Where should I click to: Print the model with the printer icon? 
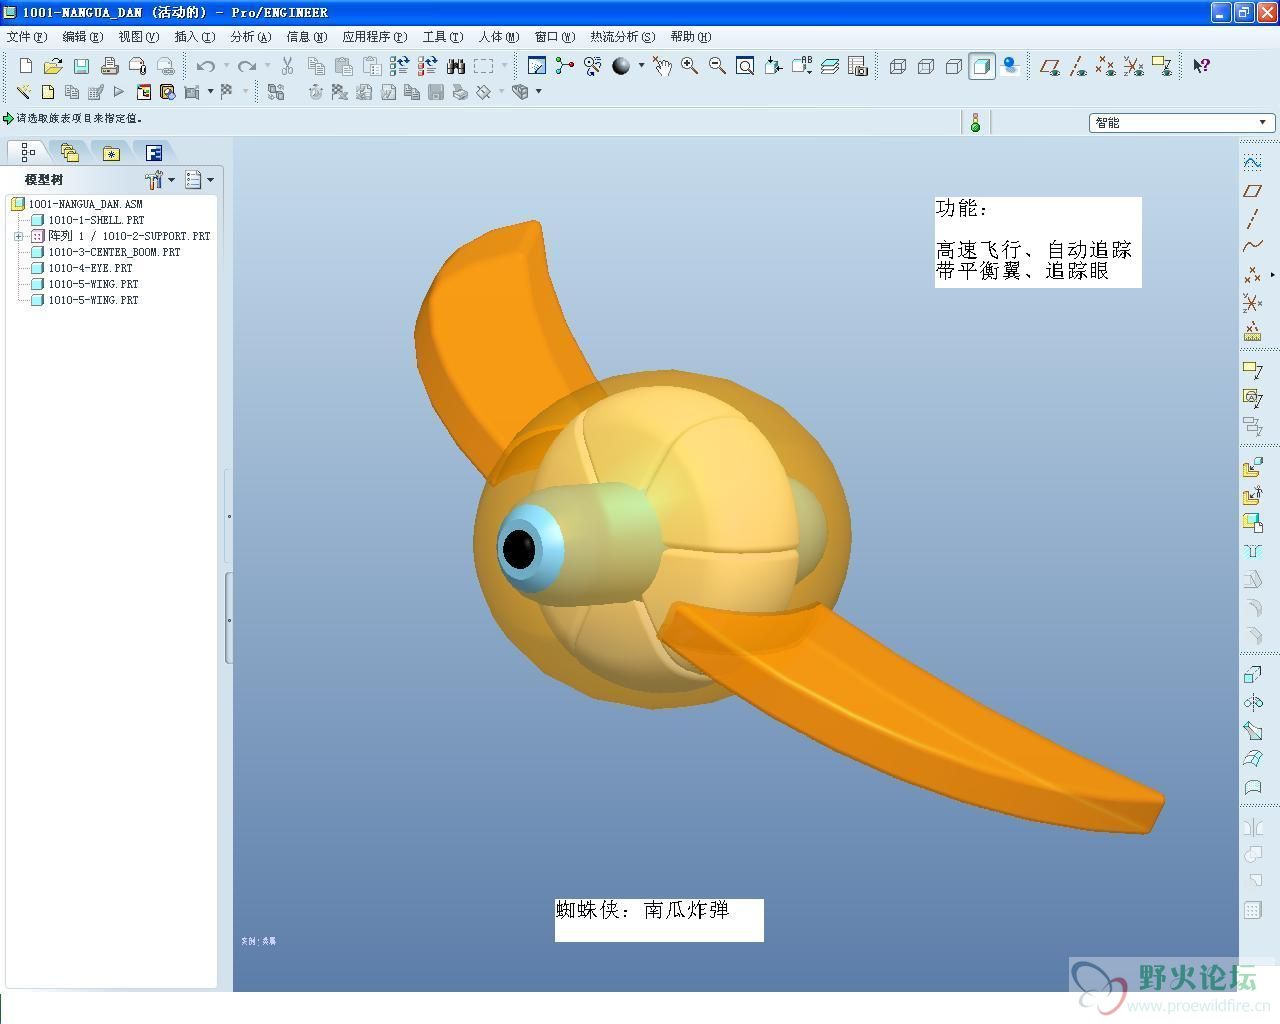(x=109, y=66)
